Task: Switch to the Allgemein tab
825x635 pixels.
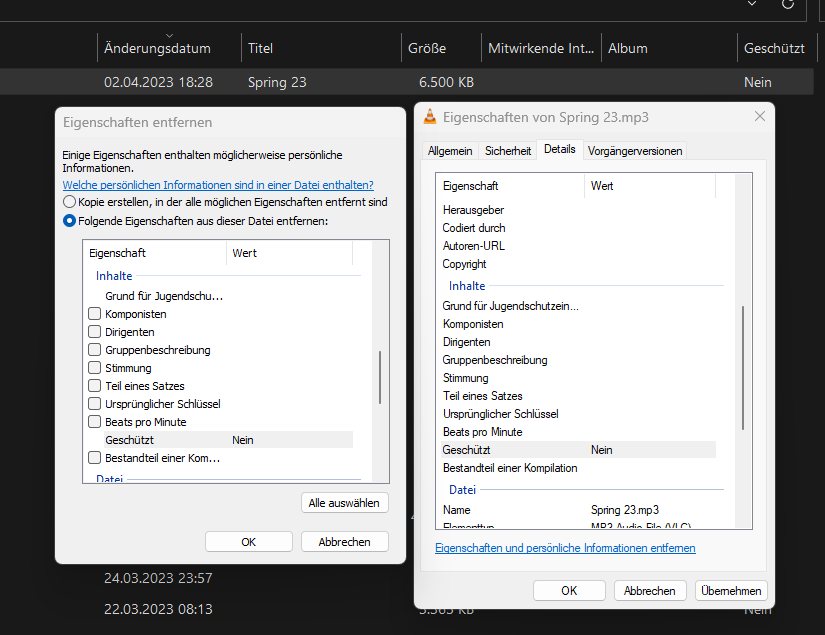Action: (x=450, y=151)
